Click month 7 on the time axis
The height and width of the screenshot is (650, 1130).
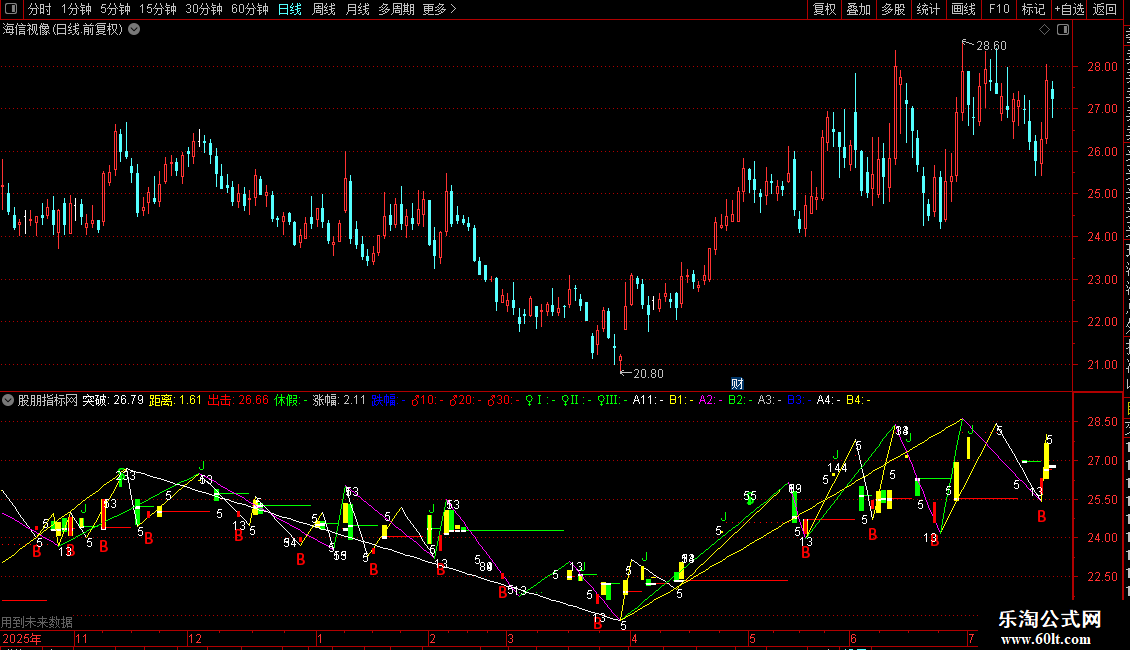point(971,638)
